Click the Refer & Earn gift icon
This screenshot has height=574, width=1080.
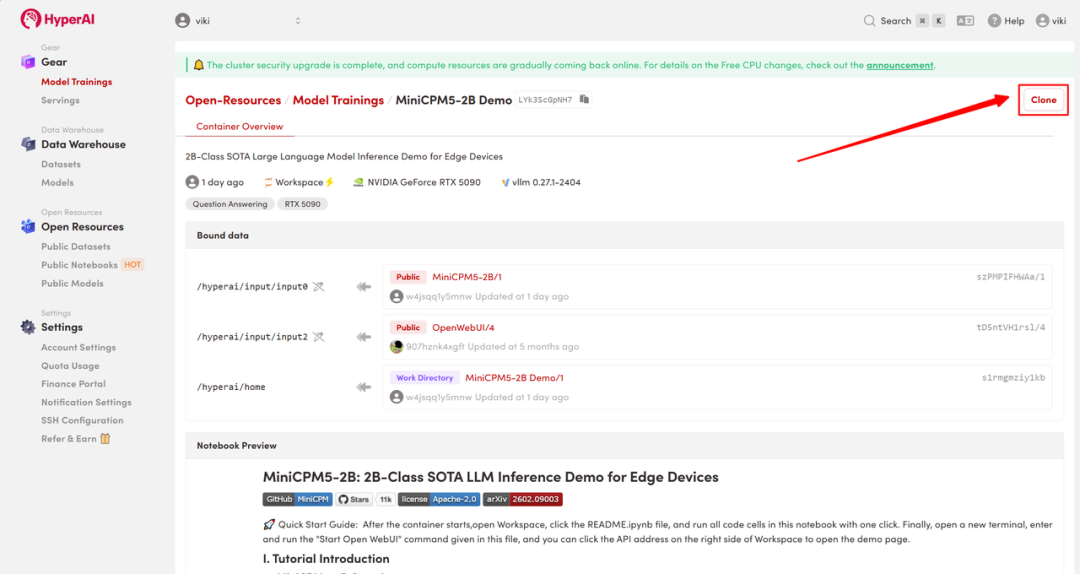(105, 438)
